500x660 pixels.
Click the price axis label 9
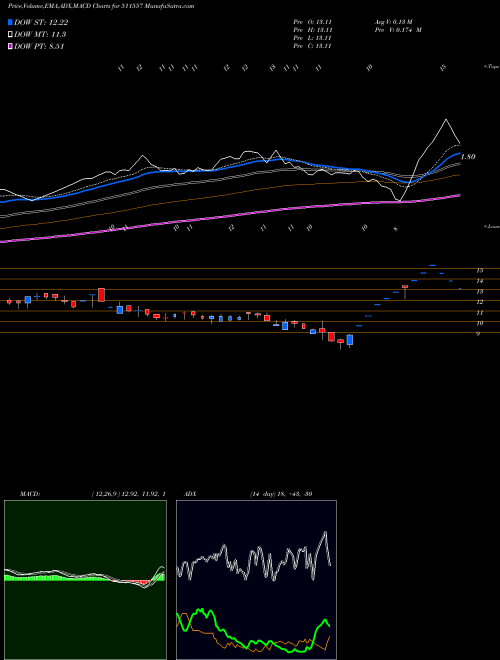(x=479, y=334)
